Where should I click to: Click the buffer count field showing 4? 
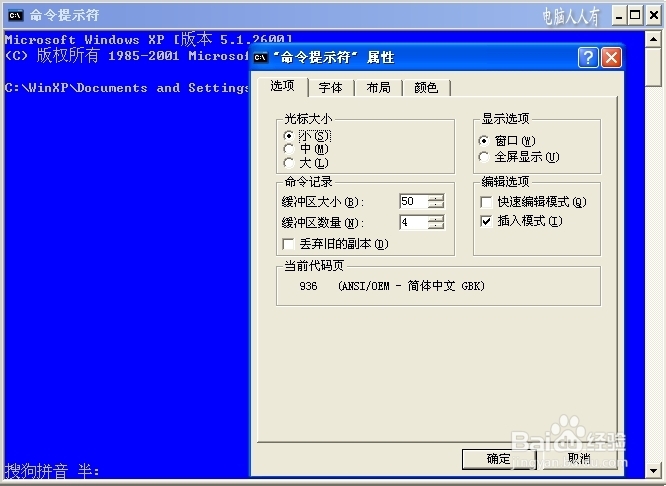click(414, 222)
